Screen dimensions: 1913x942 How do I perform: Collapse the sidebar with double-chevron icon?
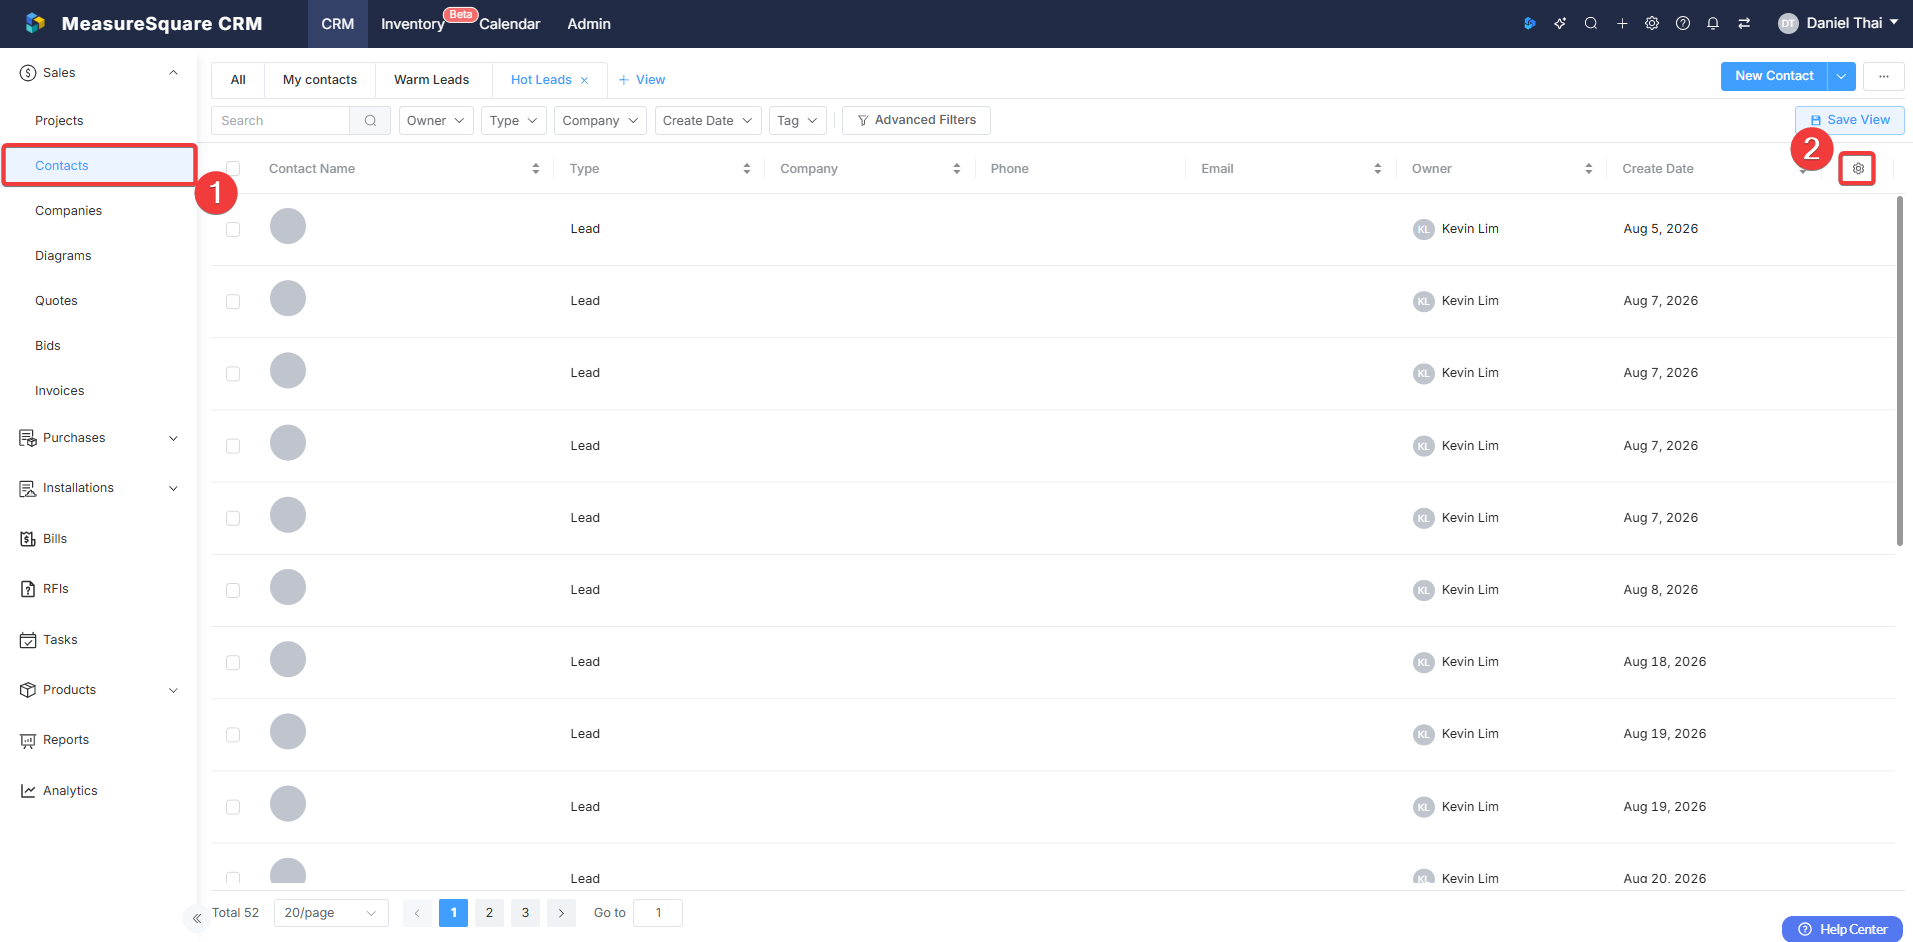[x=197, y=918]
